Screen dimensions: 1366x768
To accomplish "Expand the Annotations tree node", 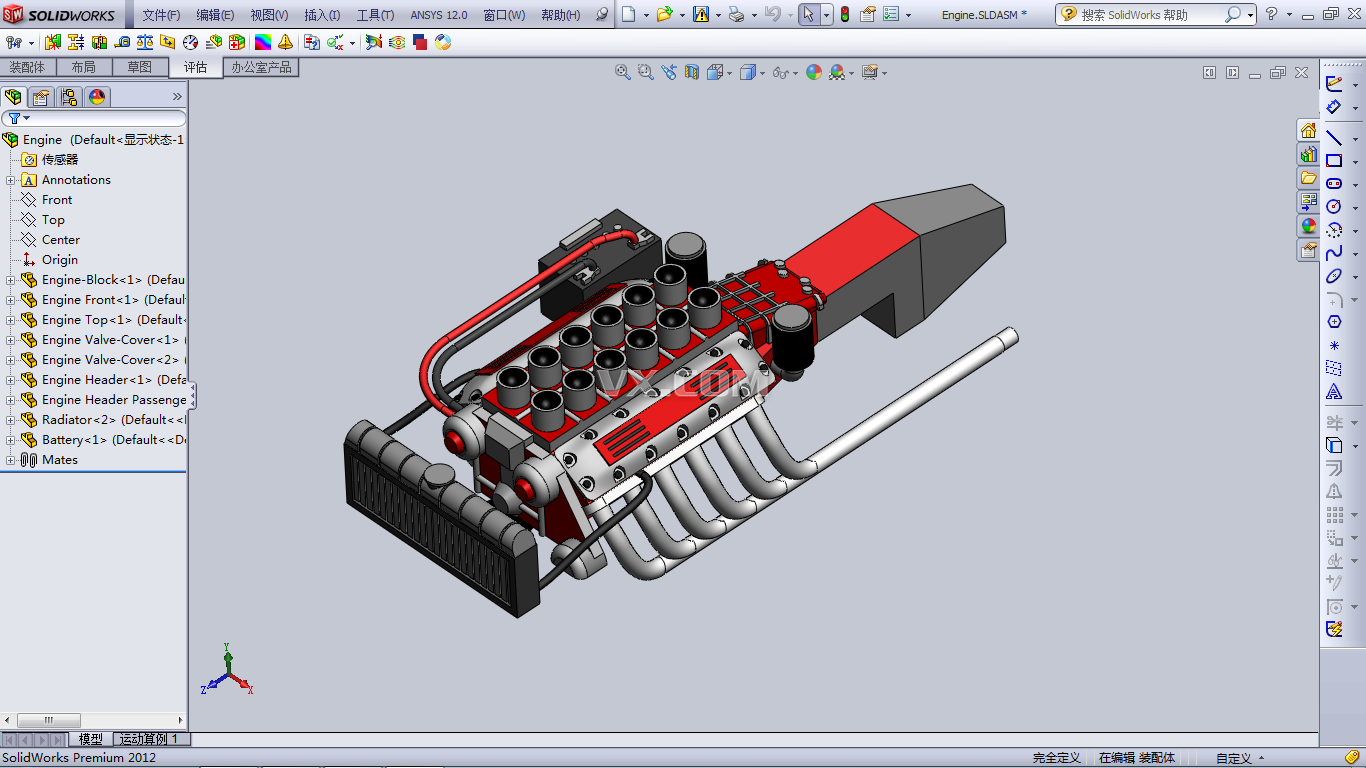I will (x=10, y=180).
